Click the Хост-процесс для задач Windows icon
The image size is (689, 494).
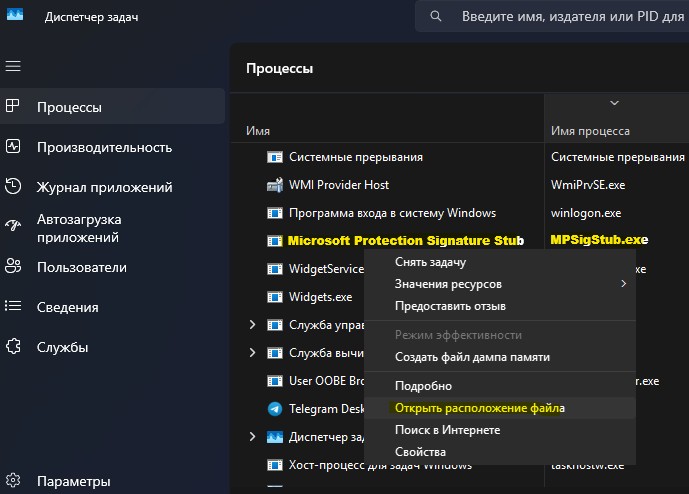pos(275,465)
